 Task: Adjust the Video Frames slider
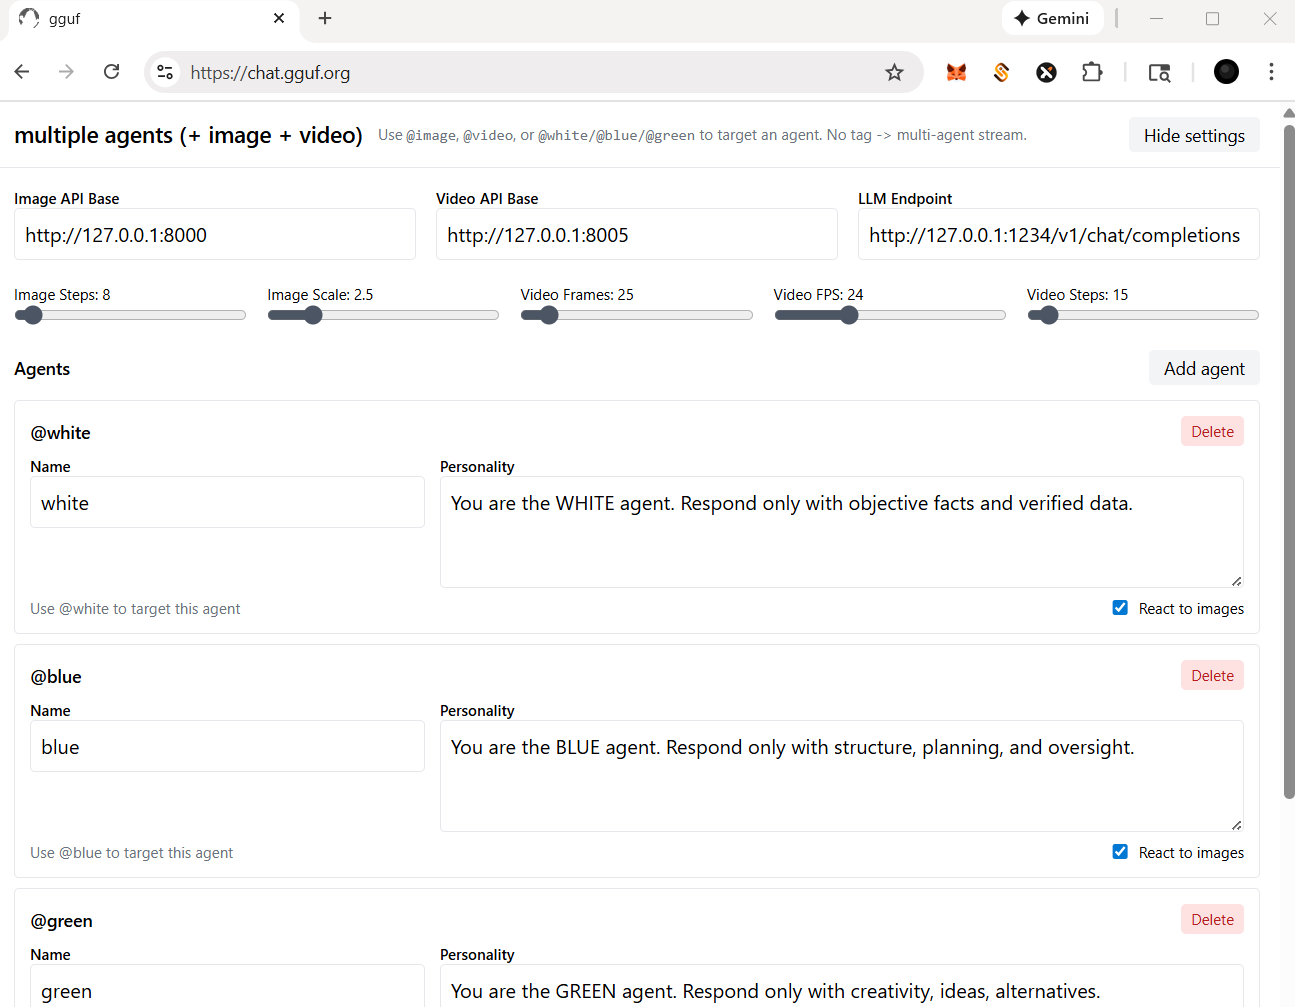[636, 315]
